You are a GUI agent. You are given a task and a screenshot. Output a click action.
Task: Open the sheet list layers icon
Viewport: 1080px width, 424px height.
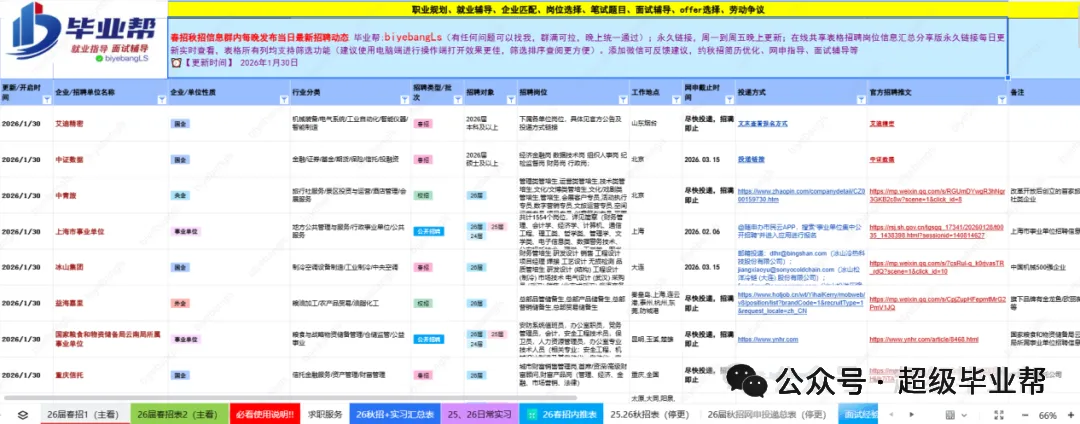coord(23,415)
